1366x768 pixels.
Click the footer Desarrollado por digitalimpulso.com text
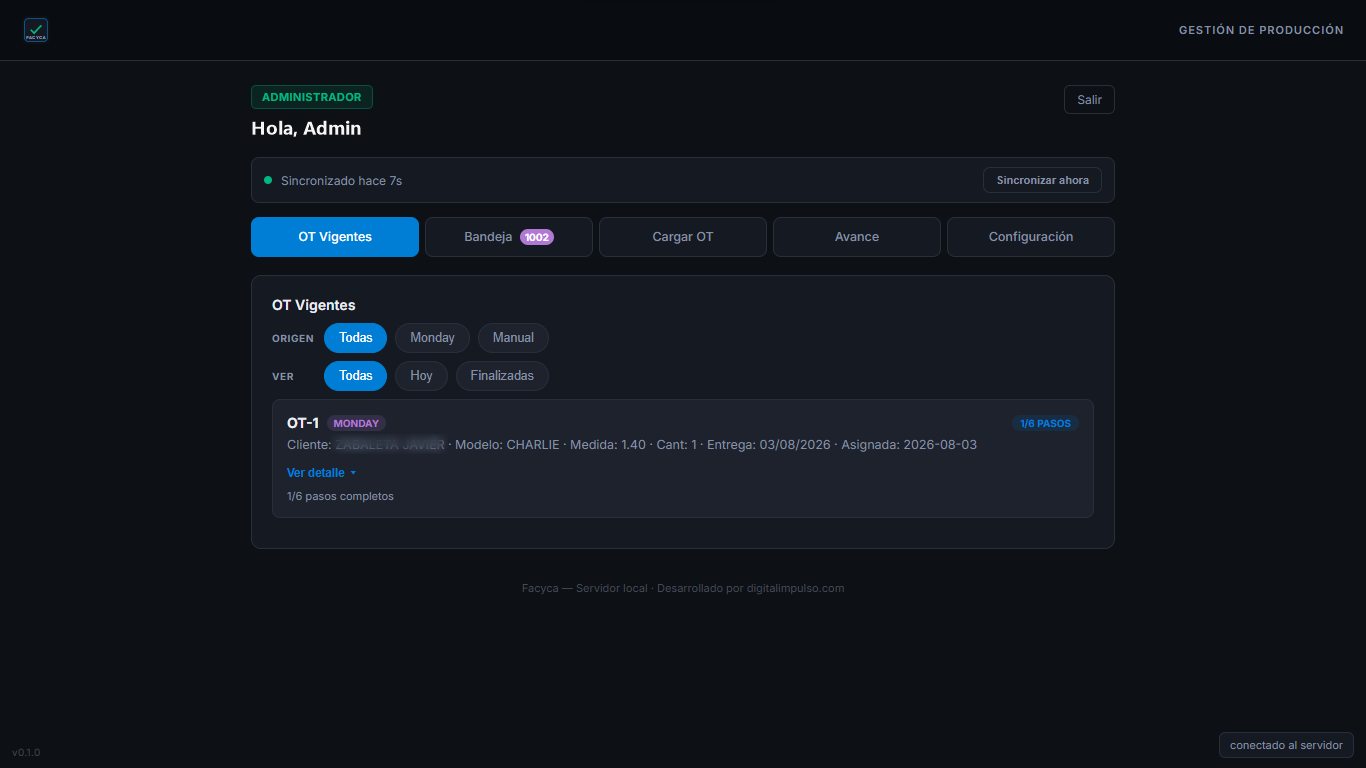tap(751, 588)
